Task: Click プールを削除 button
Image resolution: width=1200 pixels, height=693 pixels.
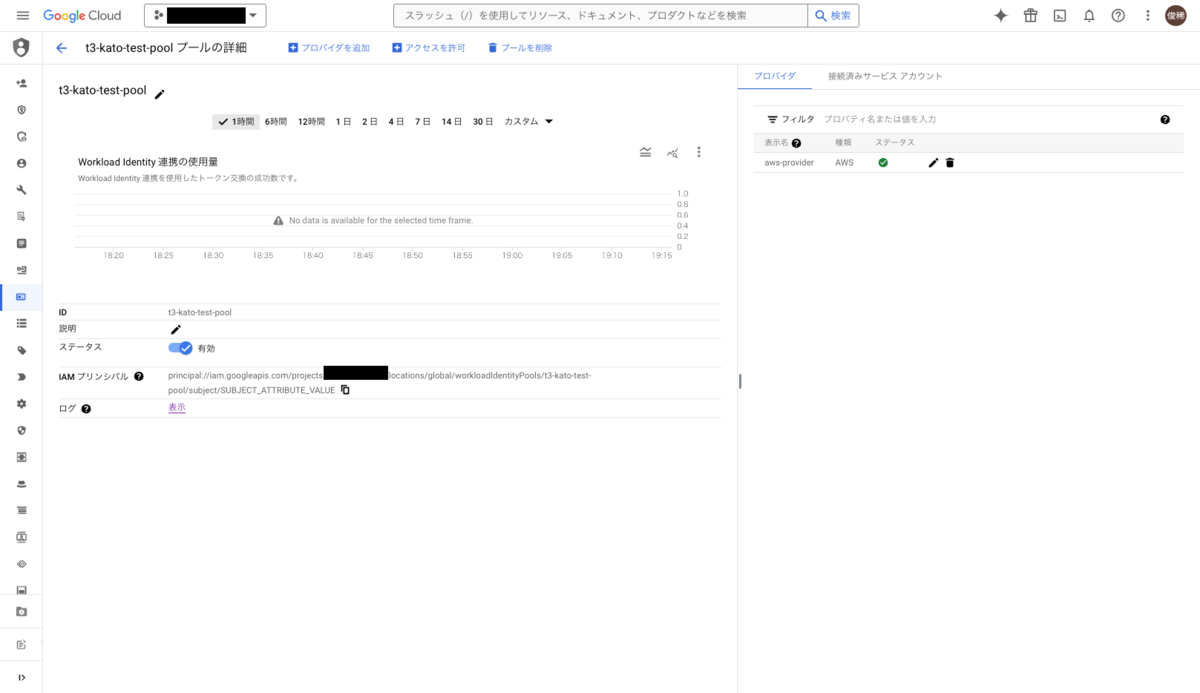Action: tap(519, 48)
